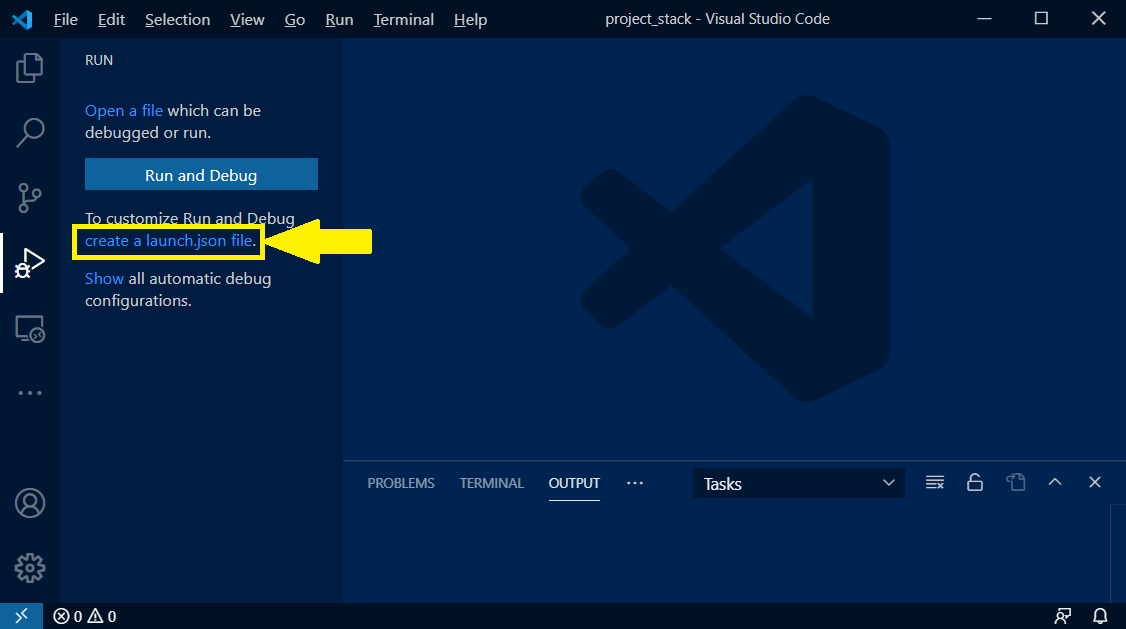Open the Run menu
The height and width of the screenshot is (629, 1126).
[339, 19]
